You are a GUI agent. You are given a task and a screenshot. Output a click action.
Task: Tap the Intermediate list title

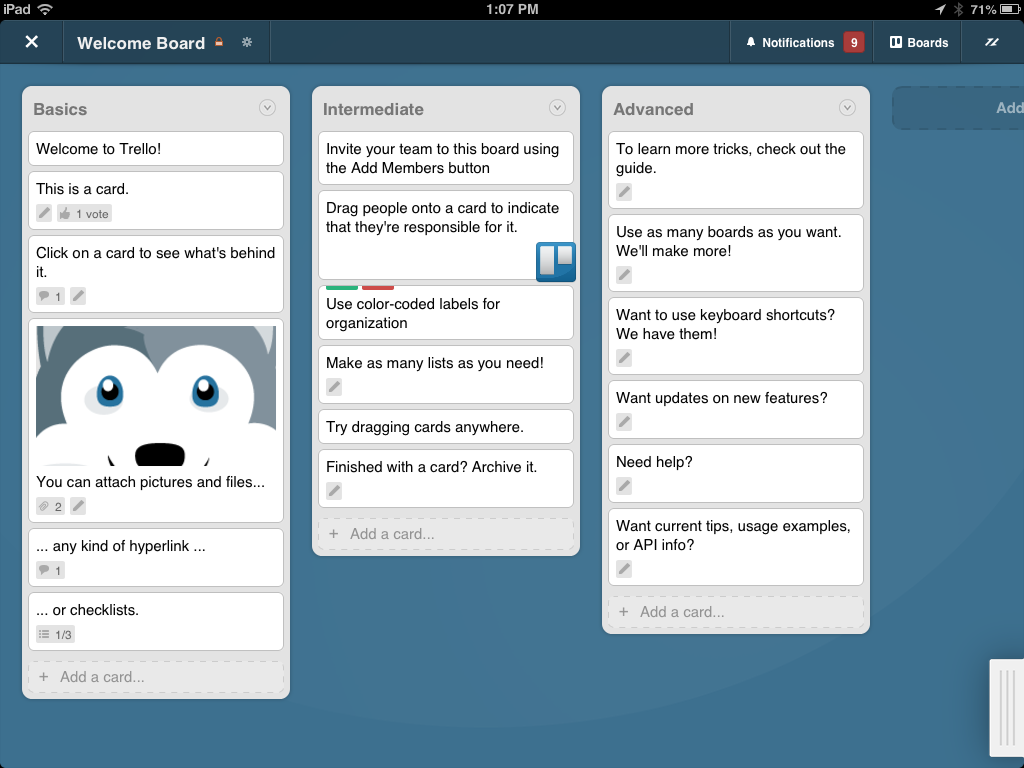point(373,109)
